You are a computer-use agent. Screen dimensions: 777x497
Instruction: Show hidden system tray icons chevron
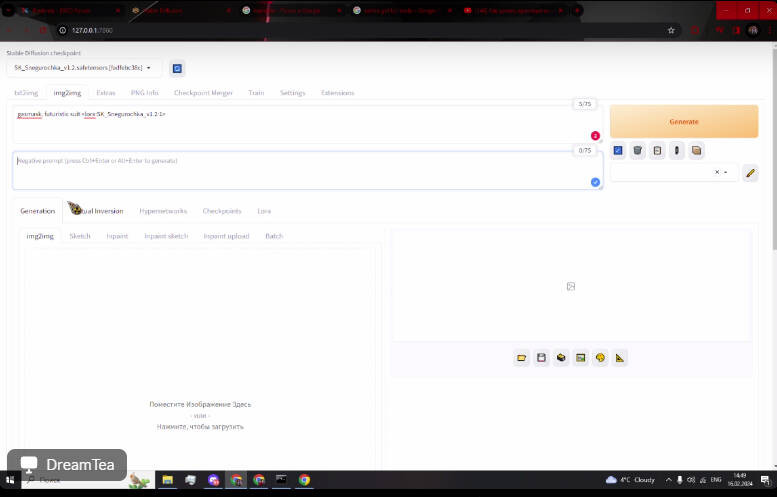pyautogui.click(x=668, y=480)
